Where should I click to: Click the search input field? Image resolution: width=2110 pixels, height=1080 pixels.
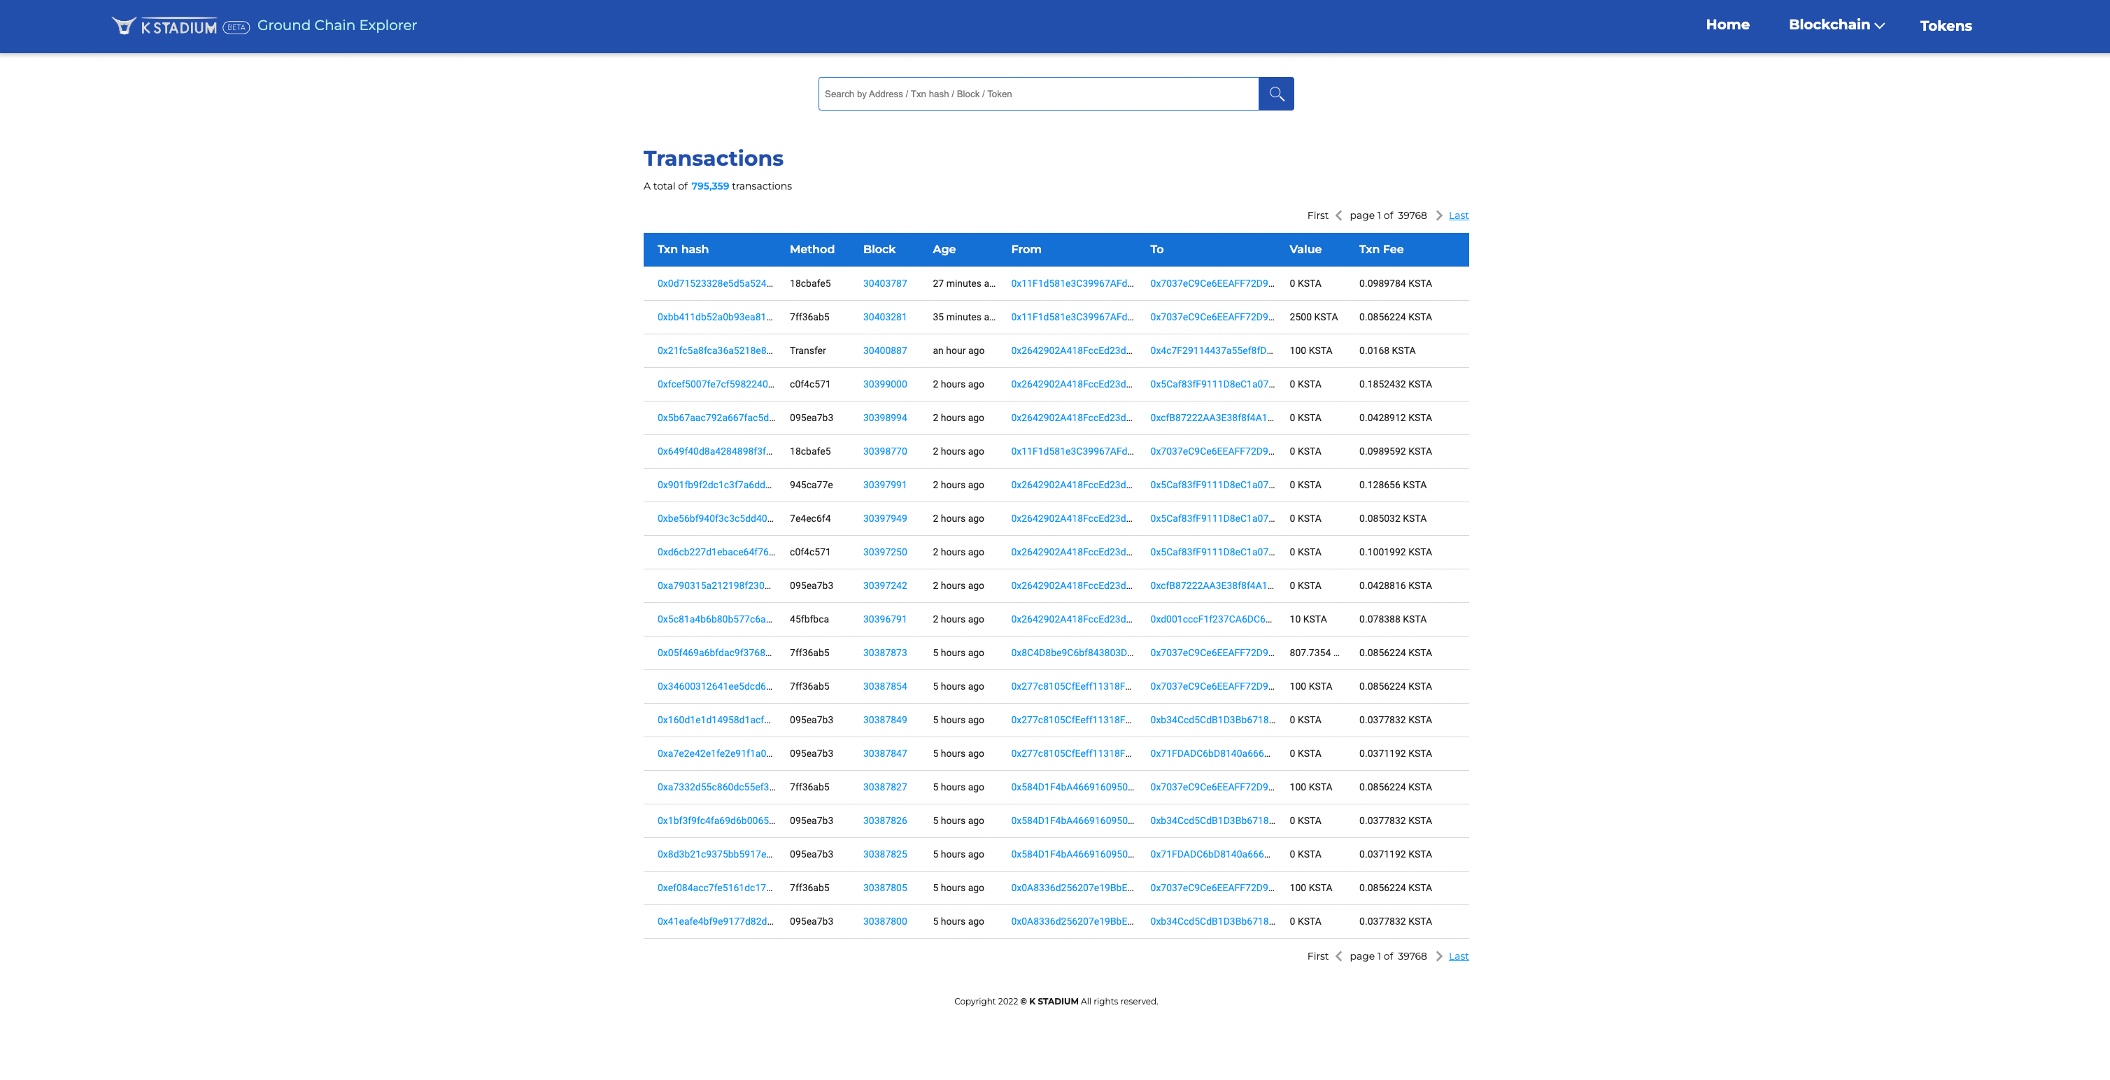(x=1037, y=94)
